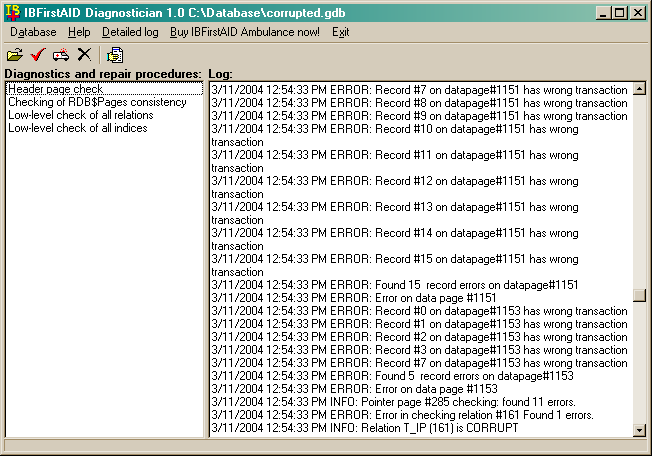Image resolution: width=652 pixels, height=456 pixels.
Task: Copy the log using the clipboard toolbar icon
Action: (x=115, y=55)
